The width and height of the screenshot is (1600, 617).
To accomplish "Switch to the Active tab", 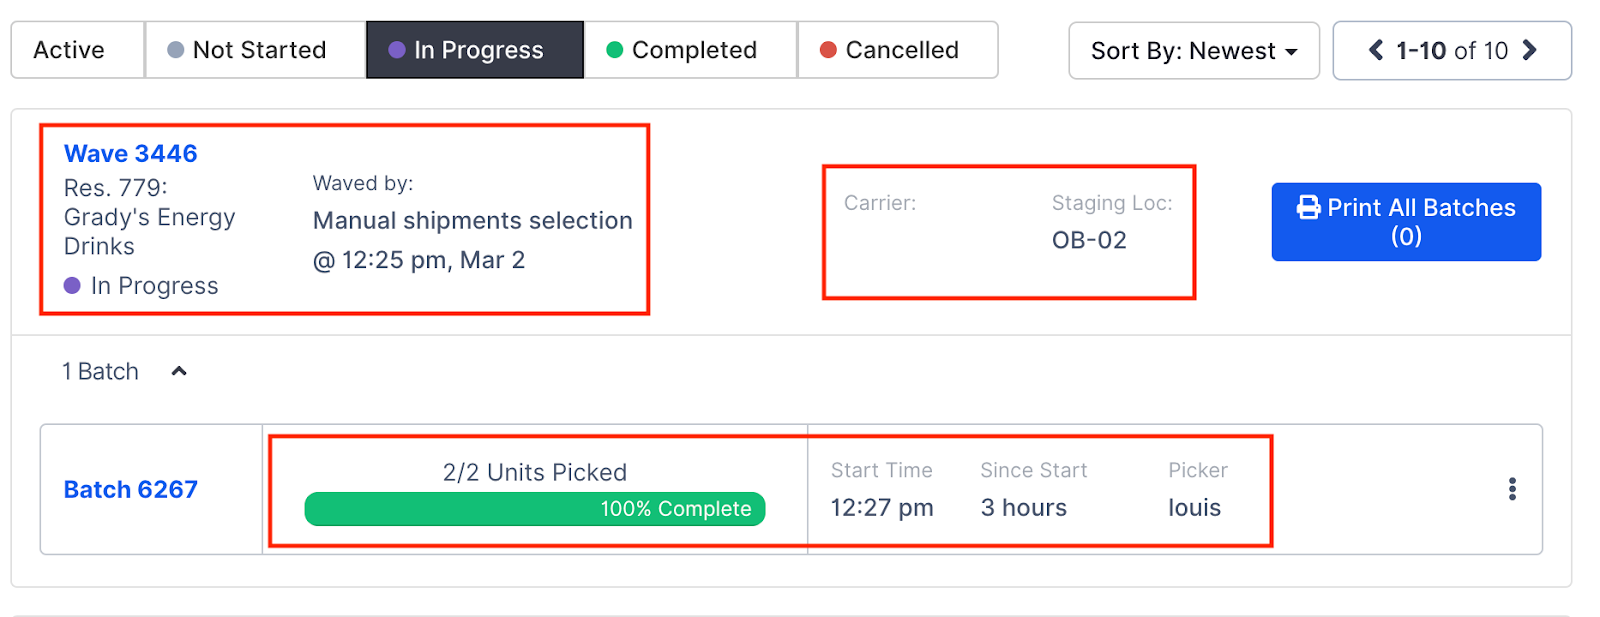I will click(x=70, y=49).
